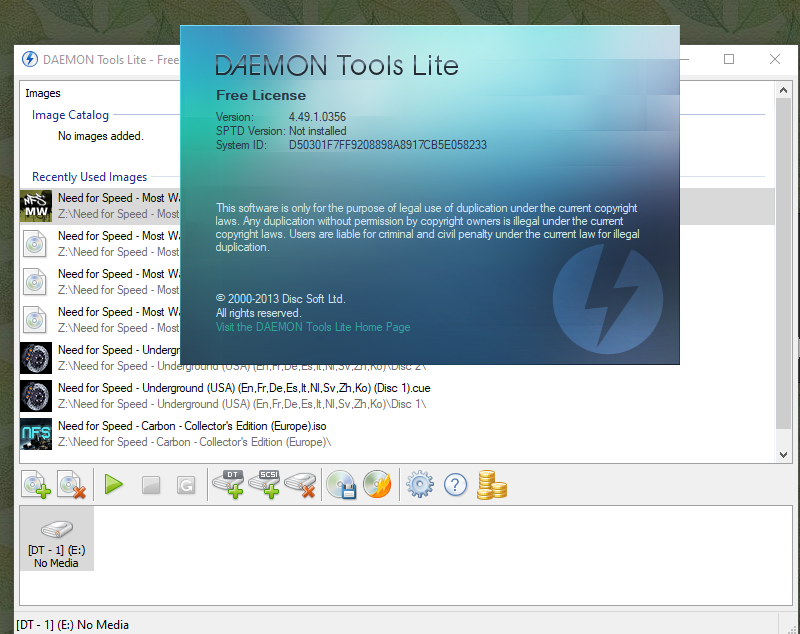The width and height of the screenshot is (800, 634).
Task: Click the Recently Used Images header
Action: click(x=89, y=176)
